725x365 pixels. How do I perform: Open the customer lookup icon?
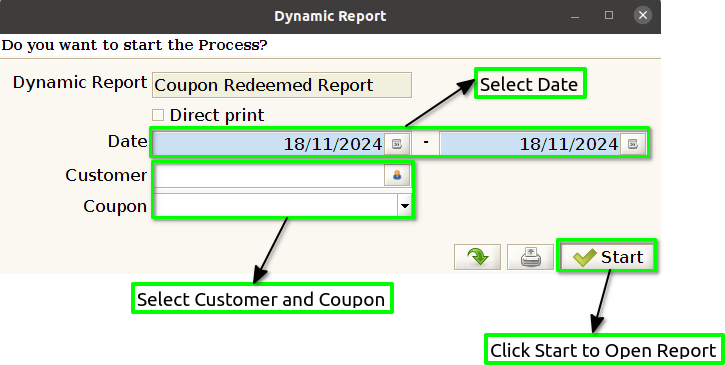397,175
